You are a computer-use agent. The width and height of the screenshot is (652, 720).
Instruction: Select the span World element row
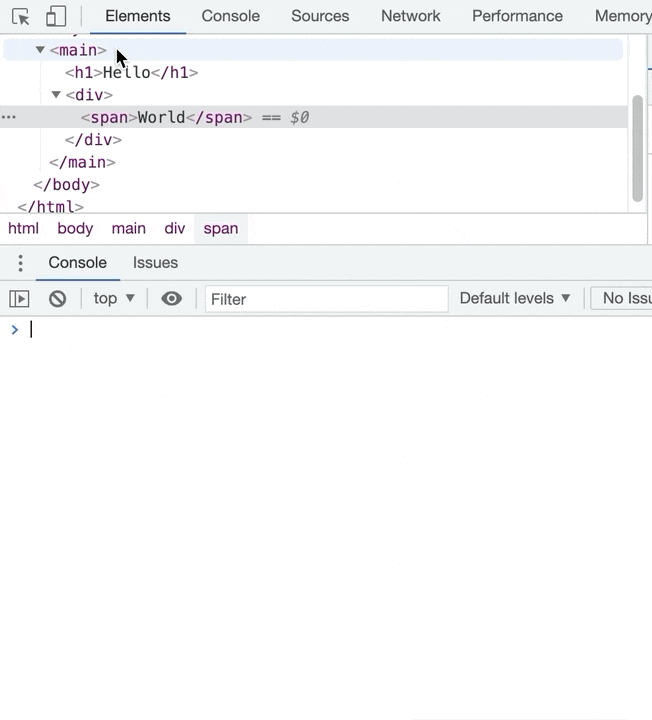pyautogui.click(x=314, y=118)
